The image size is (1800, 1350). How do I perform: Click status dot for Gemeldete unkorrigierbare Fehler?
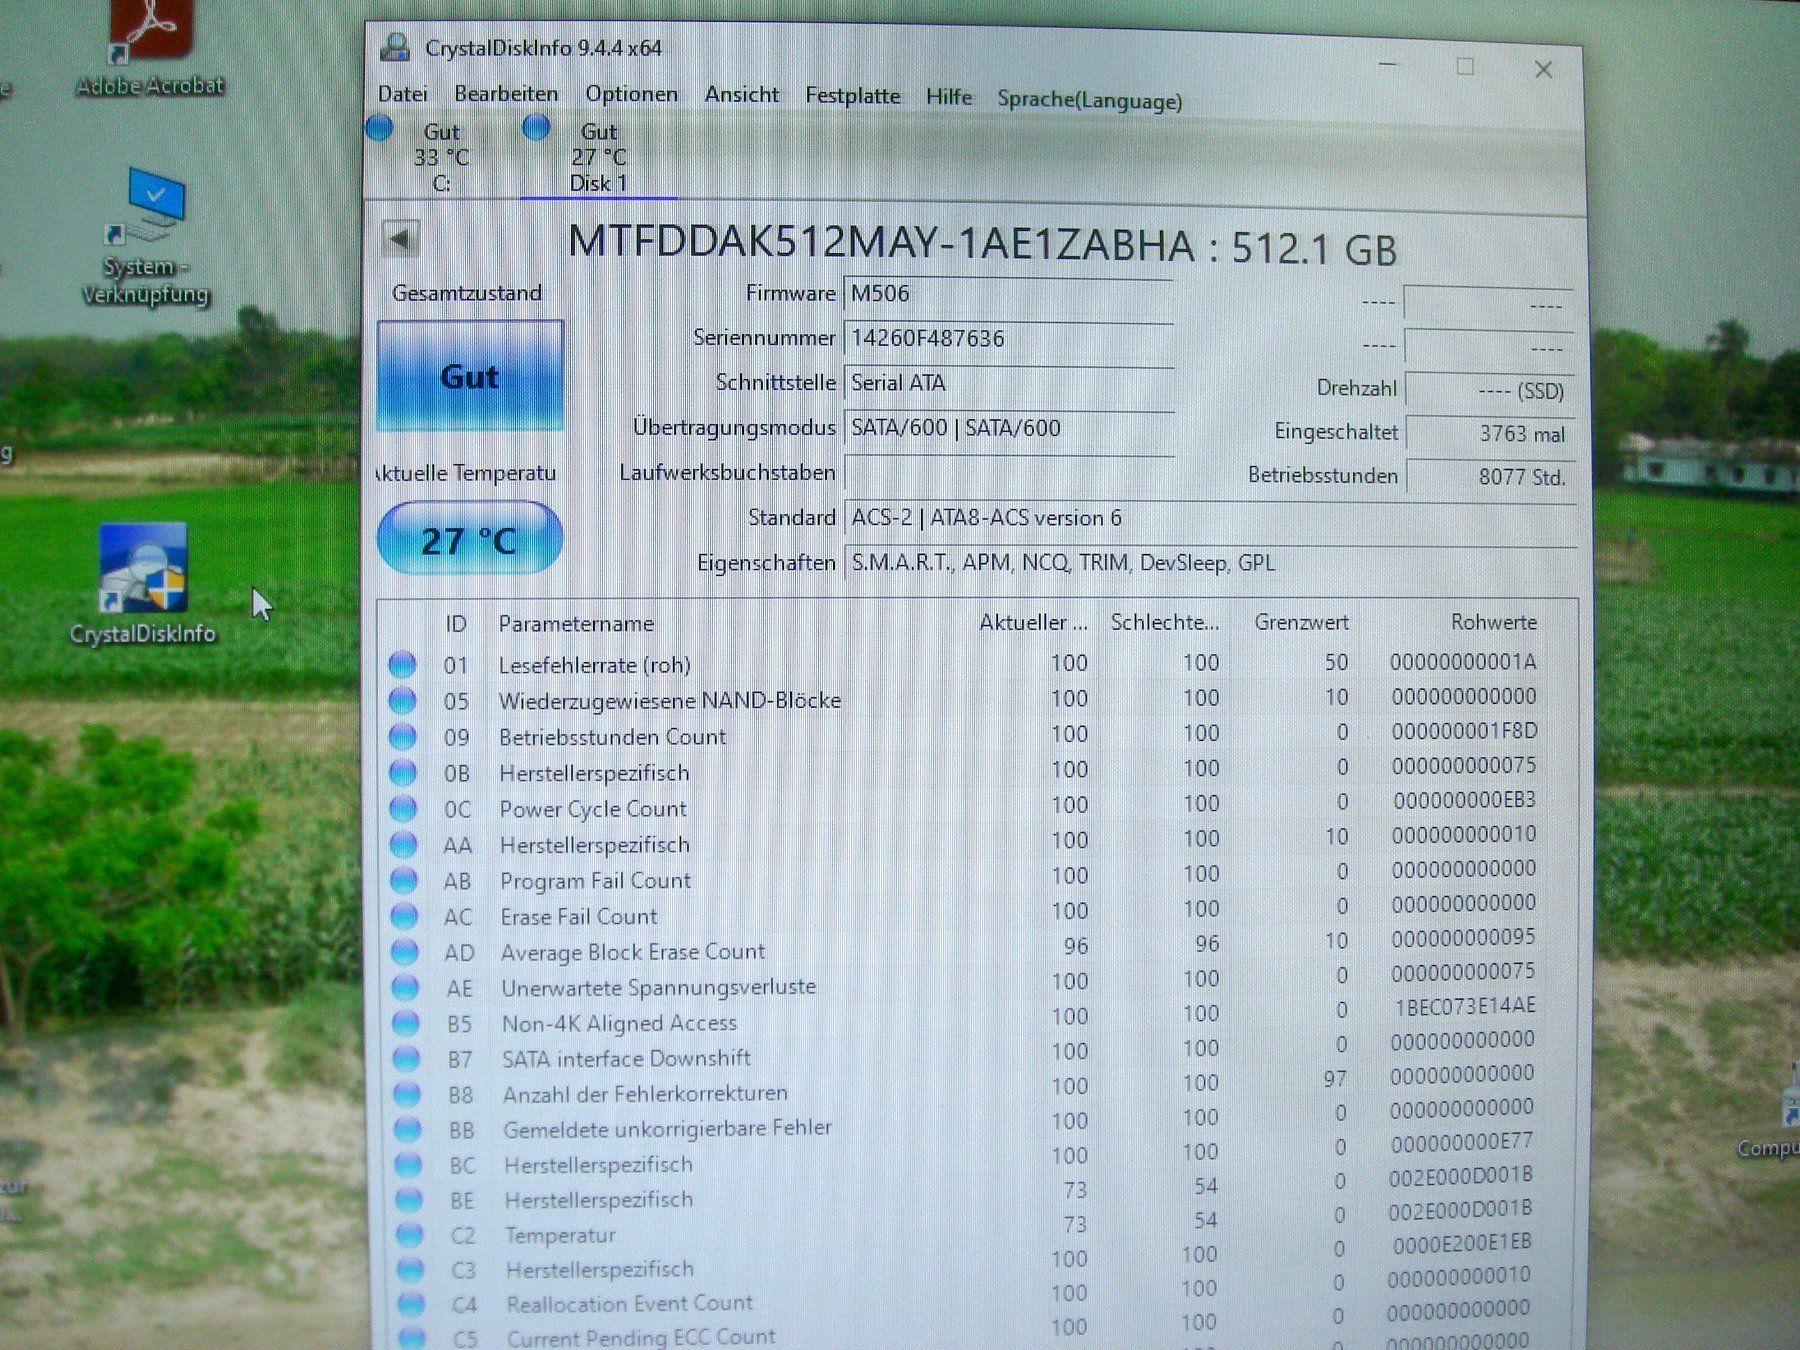click(407, 1129)
